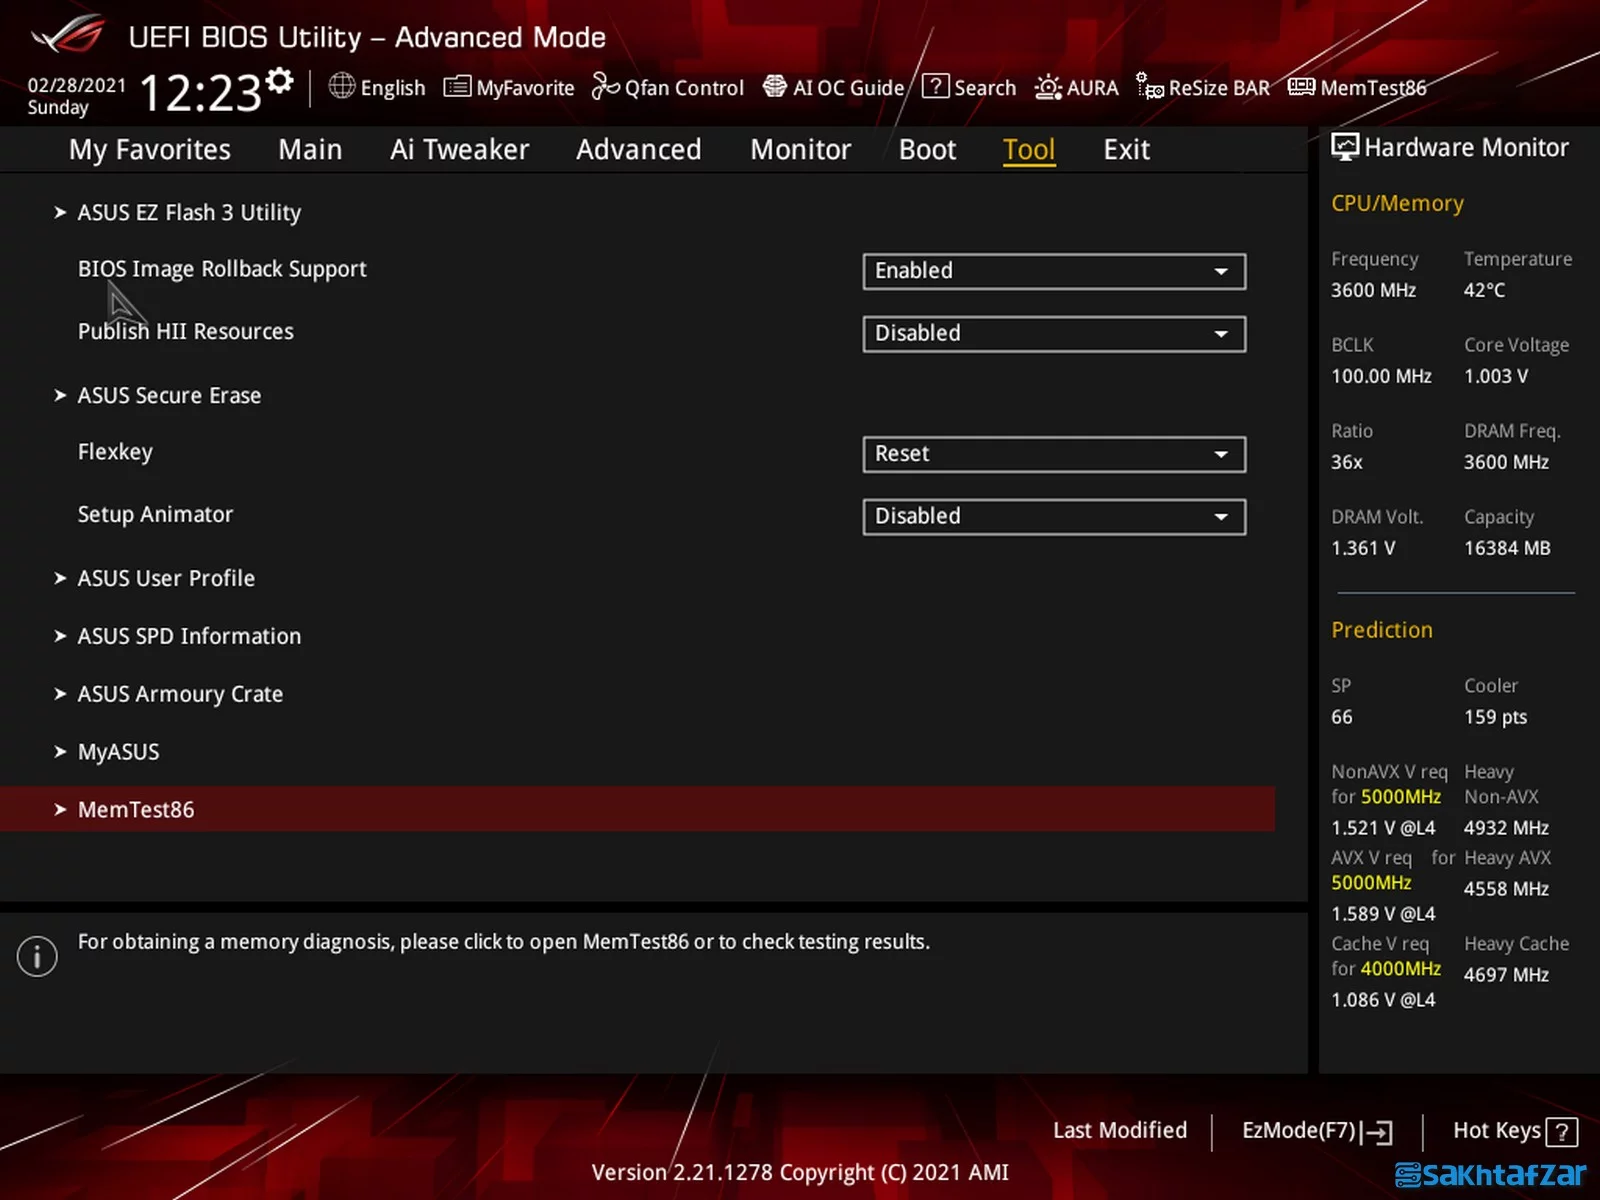Screen dimensions: 1600x1200
Task: Click the BIOS Image Rollback Support label
Action: [222, 270]
